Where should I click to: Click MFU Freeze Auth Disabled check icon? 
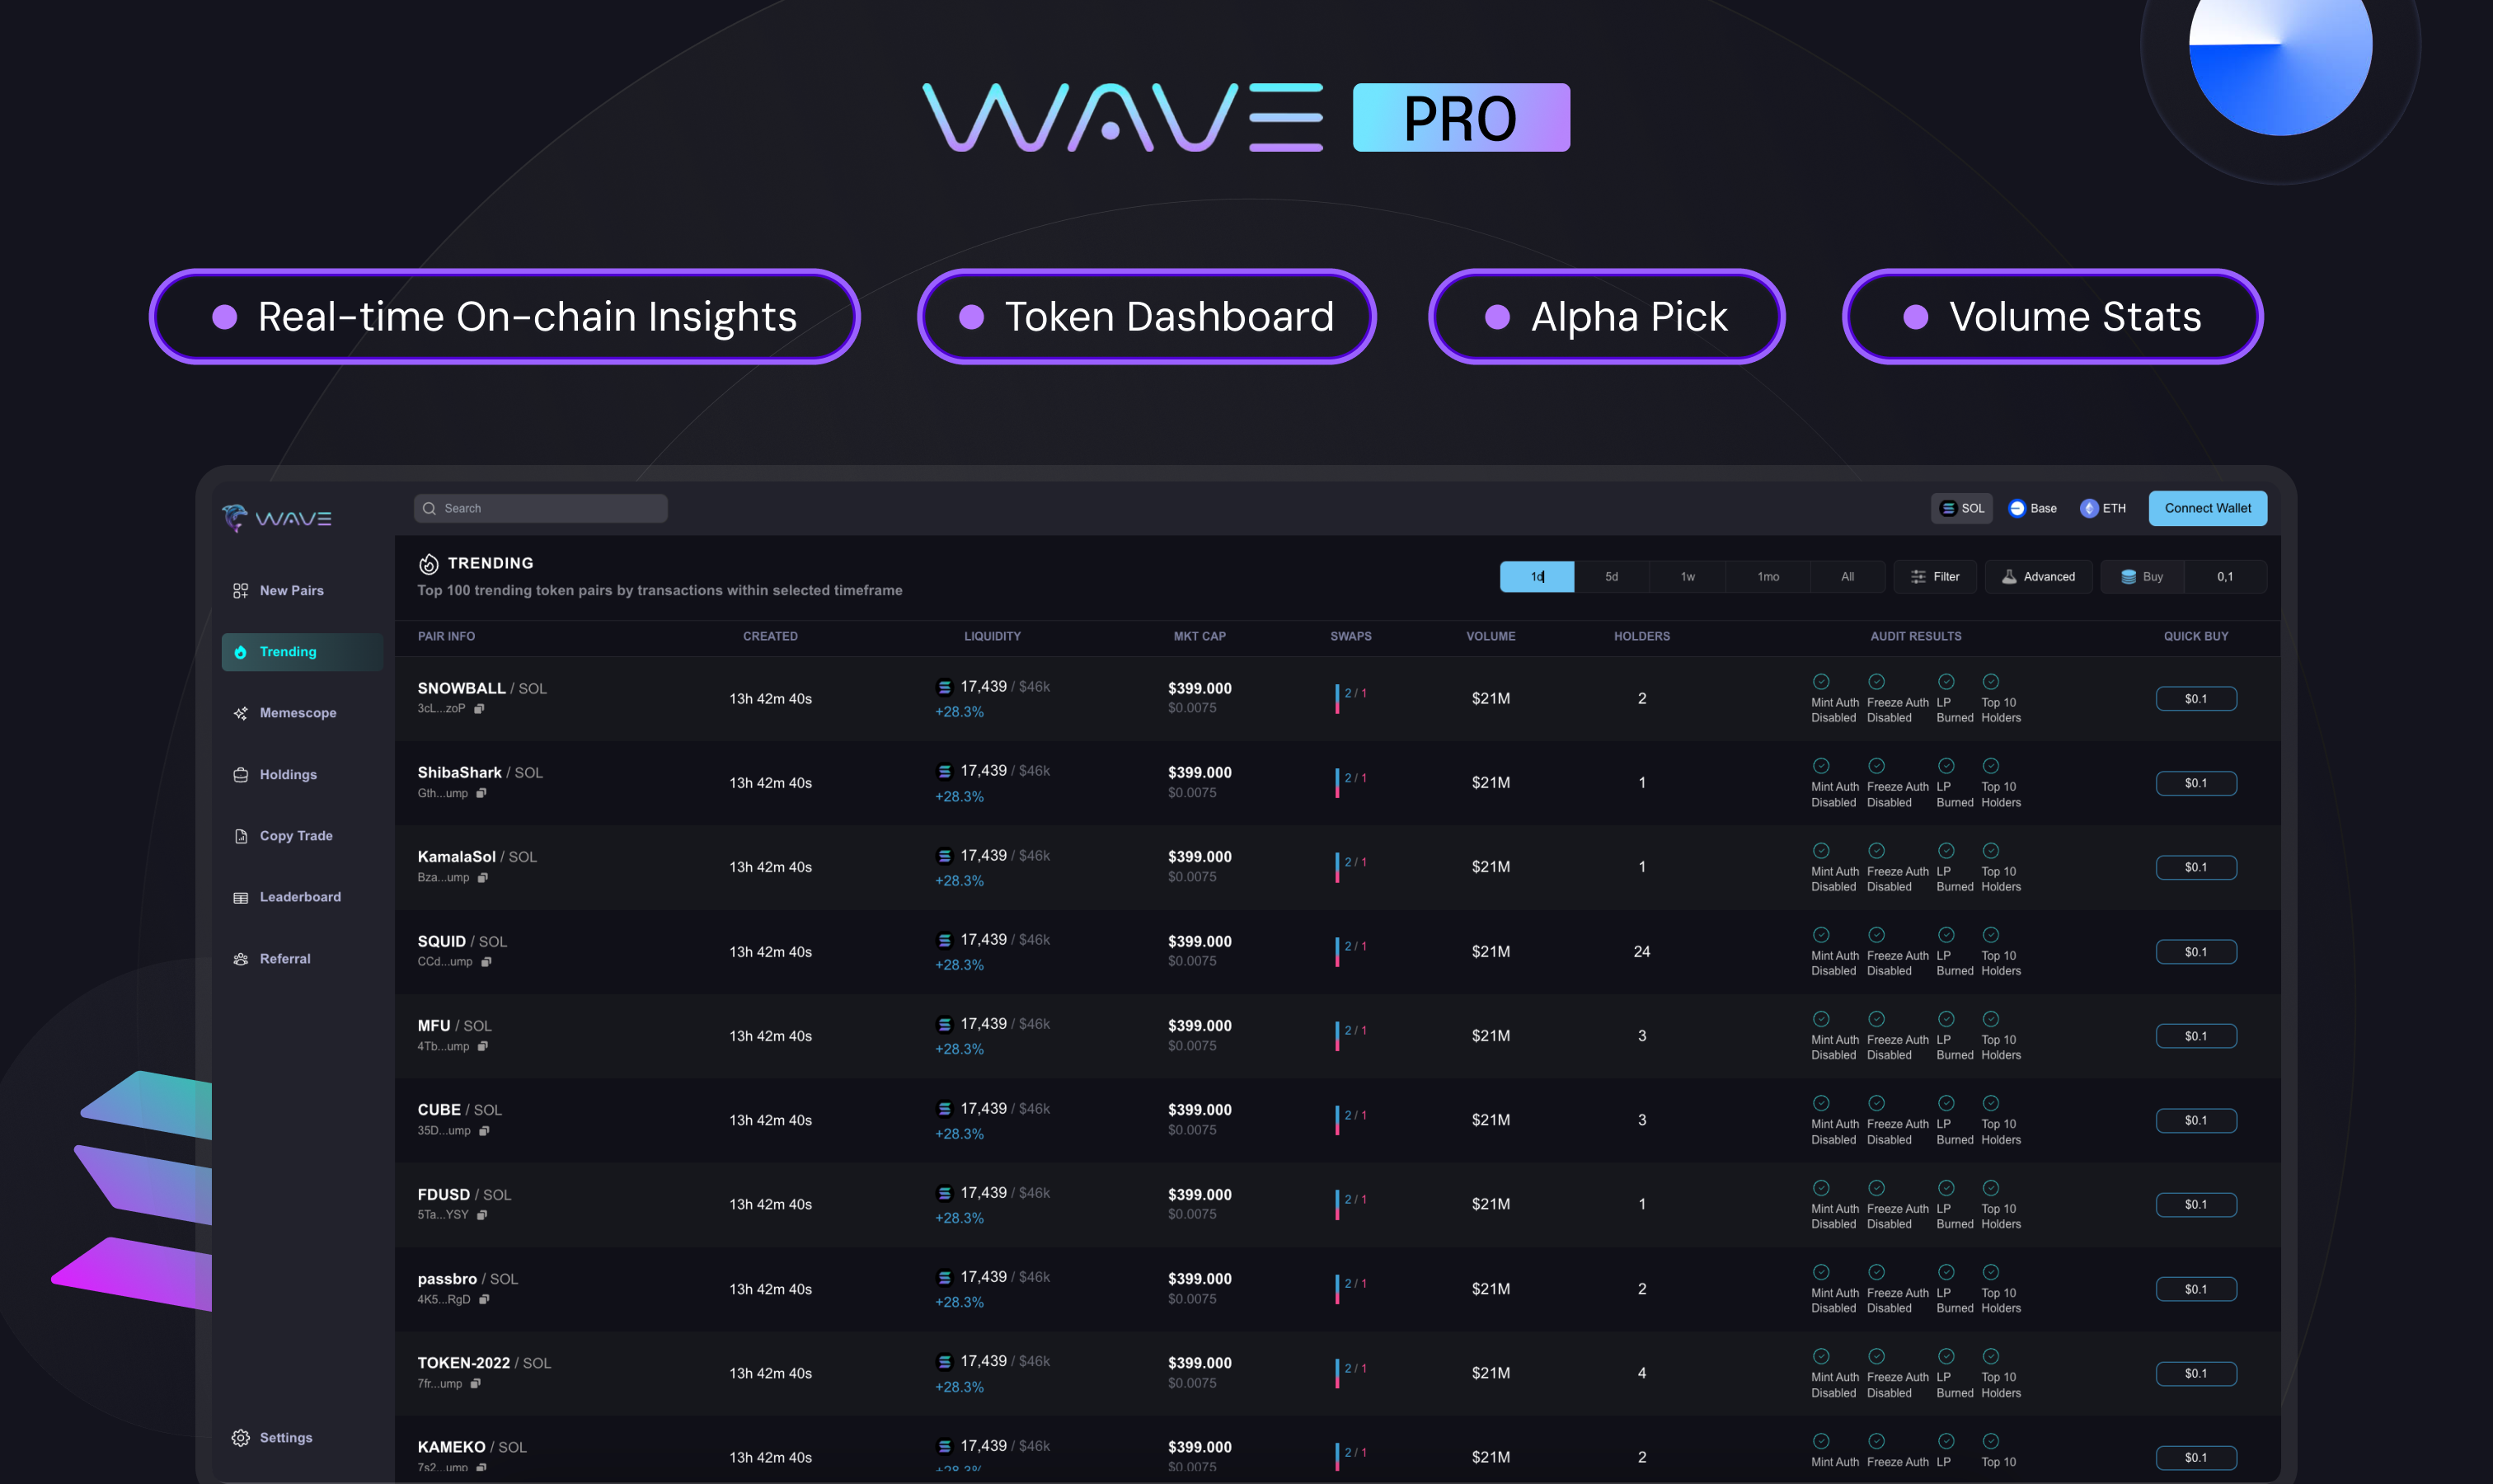[1877, 1019]
